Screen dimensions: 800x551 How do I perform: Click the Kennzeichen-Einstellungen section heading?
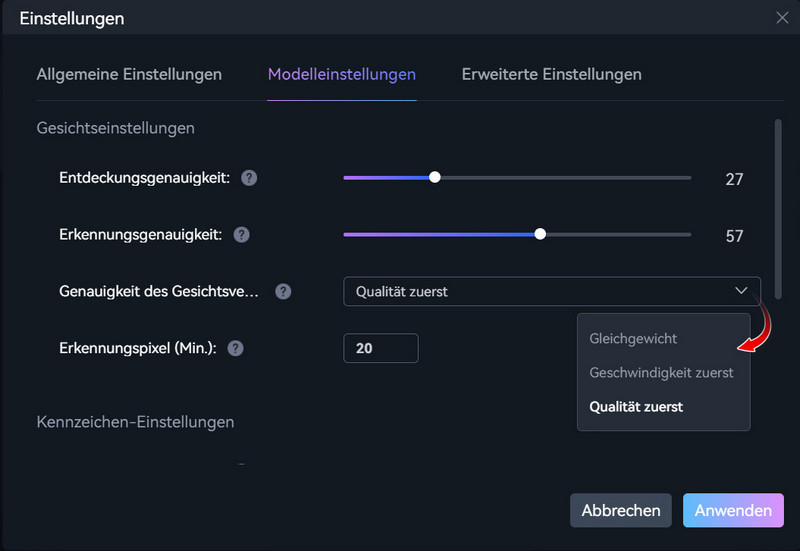pos(135,422)
